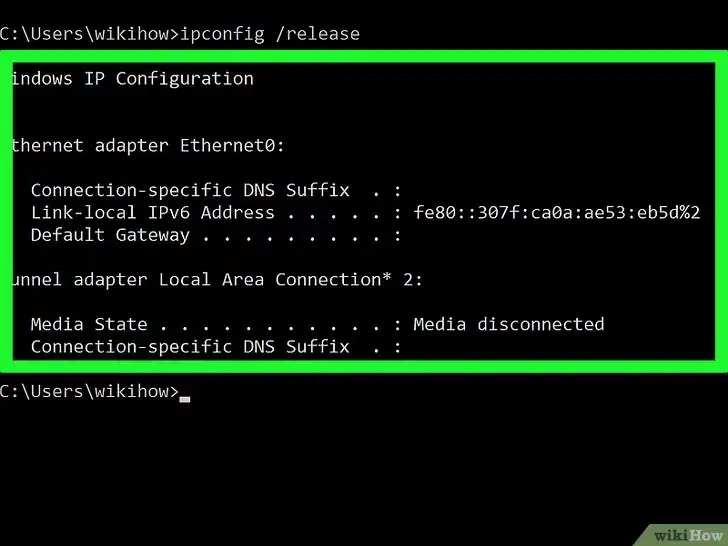Click "Connection-specific DNS Suffix" under the Ethernet adapter
Screen dimensions: 728x546
coord(190,190)
